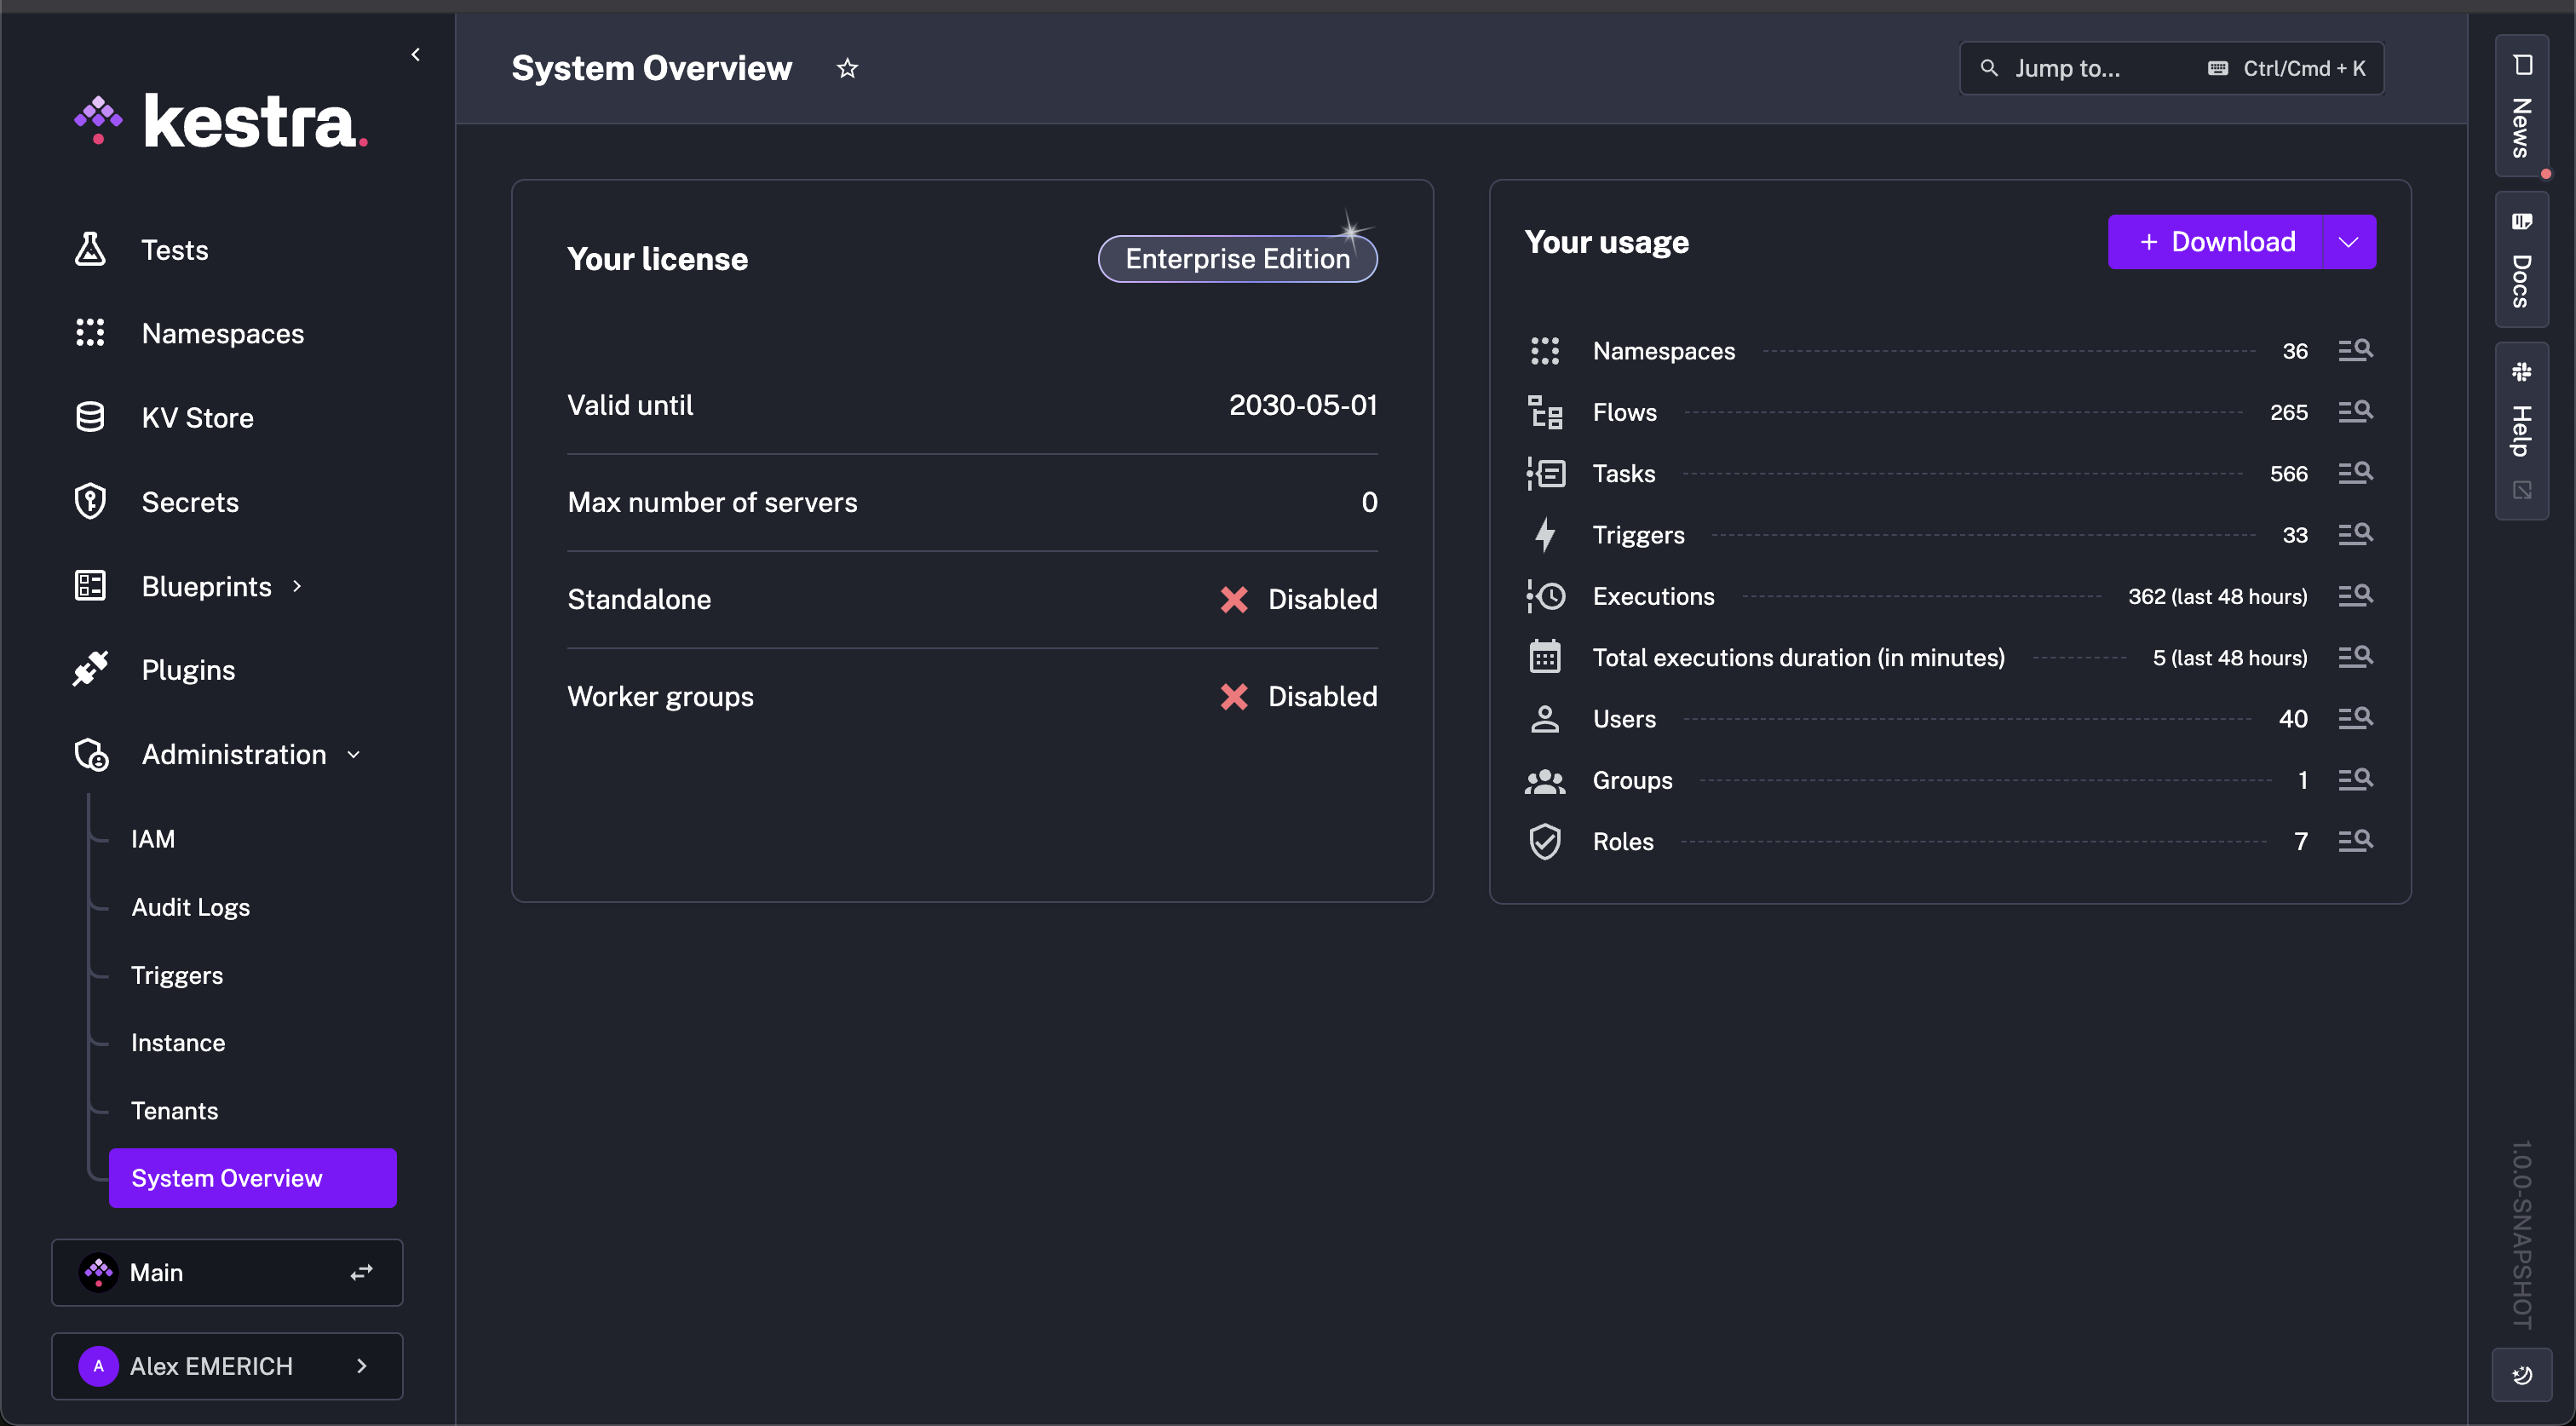Click the kestra logo
This screenshot has width=2576, height=1426.
point(221,122)
